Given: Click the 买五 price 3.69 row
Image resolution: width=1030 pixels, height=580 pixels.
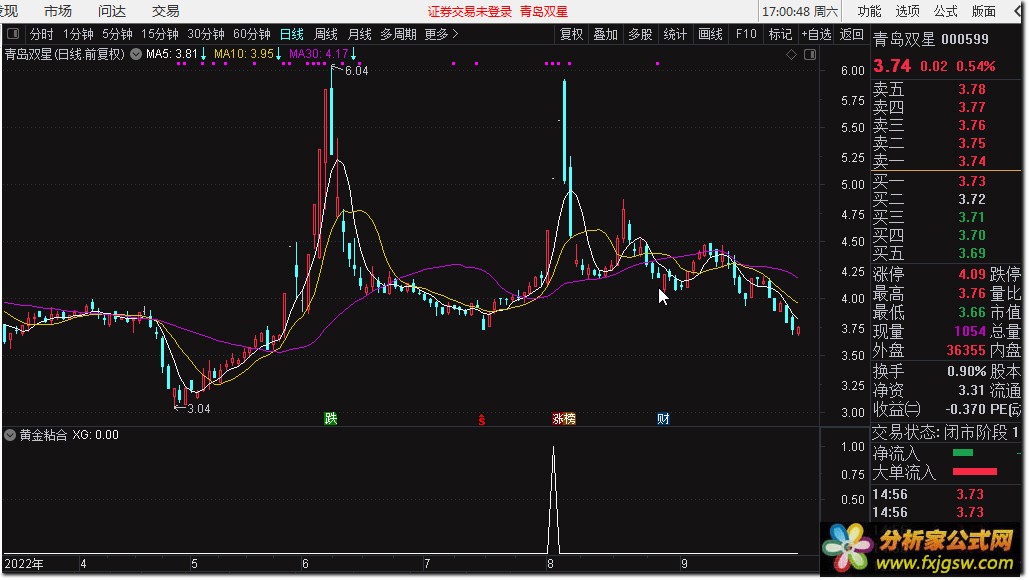Looking at the screenshot, I should (x=946, y=254).
